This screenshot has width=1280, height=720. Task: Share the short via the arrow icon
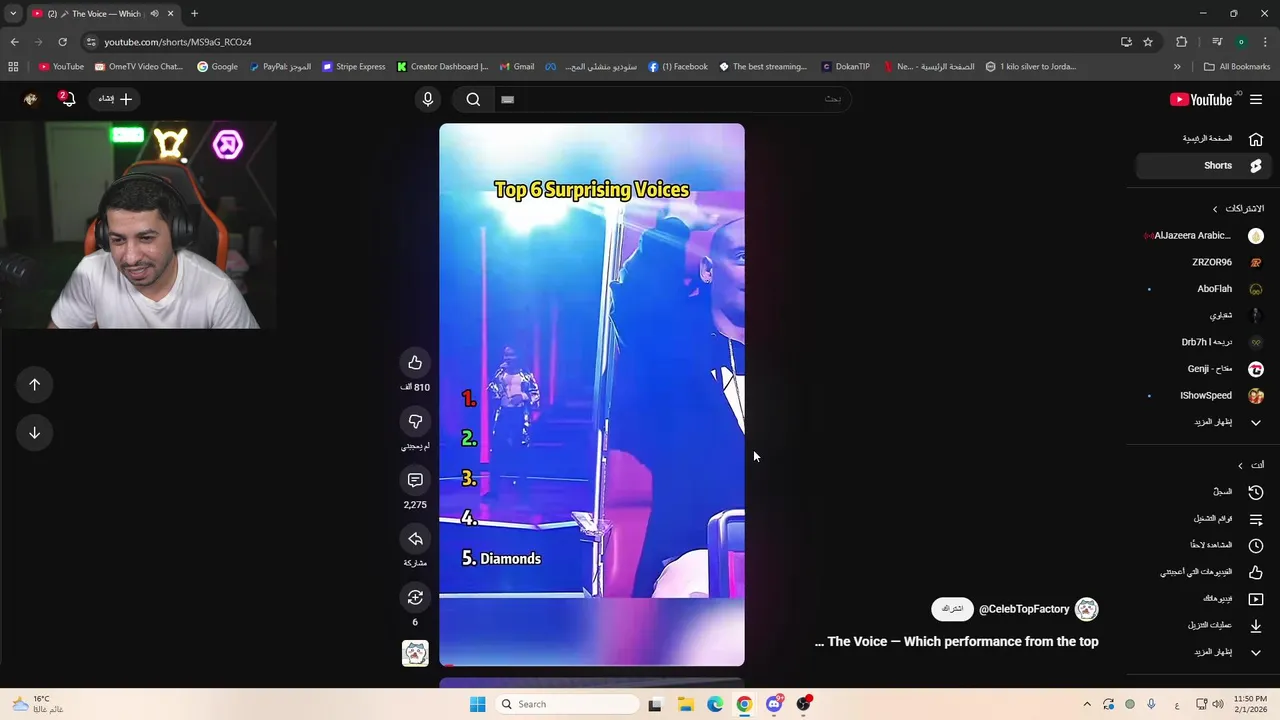click(x=415, y=539)
